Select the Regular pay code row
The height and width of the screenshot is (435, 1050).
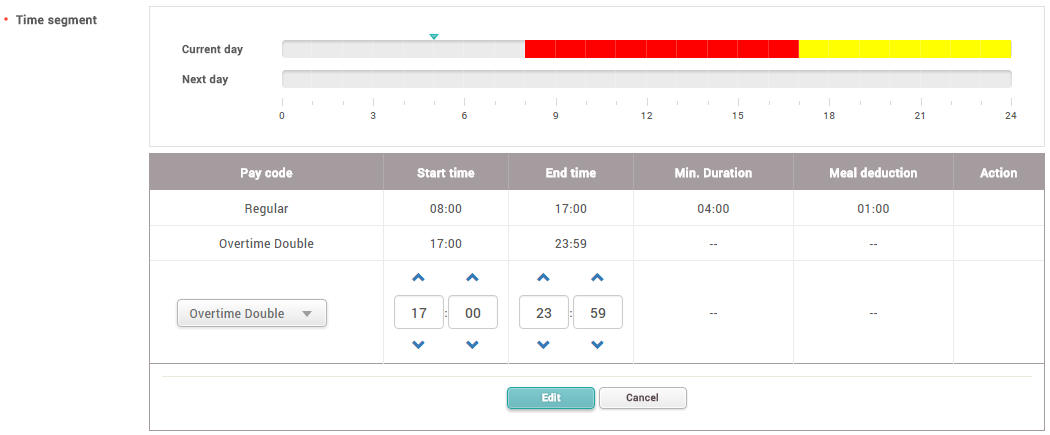click(x=266, y=209)
